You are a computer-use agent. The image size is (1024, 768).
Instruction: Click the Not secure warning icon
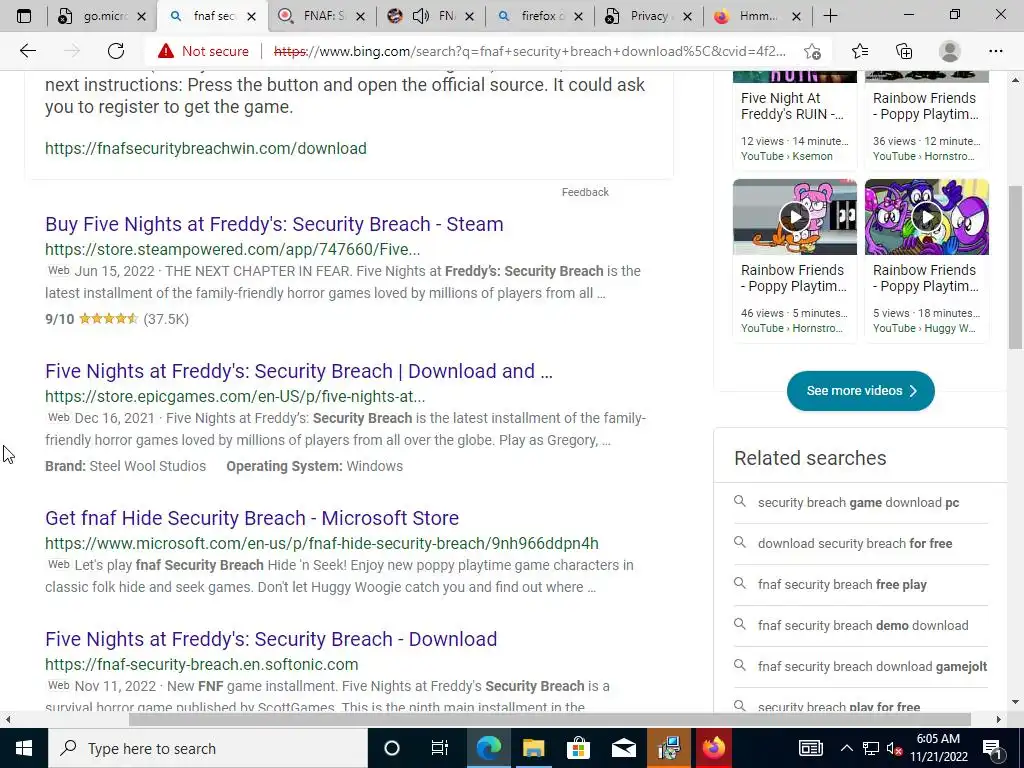[x=166, y=51]
